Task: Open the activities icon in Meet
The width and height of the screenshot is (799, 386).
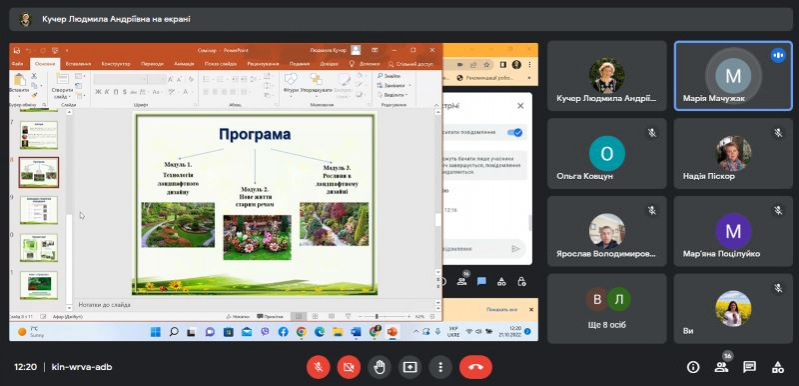Action: [x=778, y=367]
